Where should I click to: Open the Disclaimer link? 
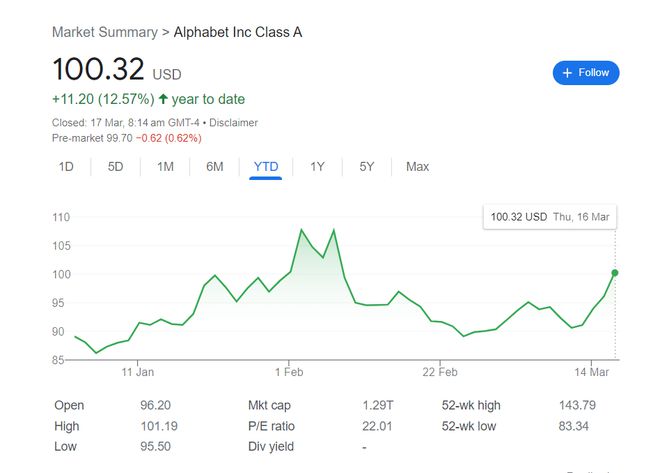click(233, 123)
